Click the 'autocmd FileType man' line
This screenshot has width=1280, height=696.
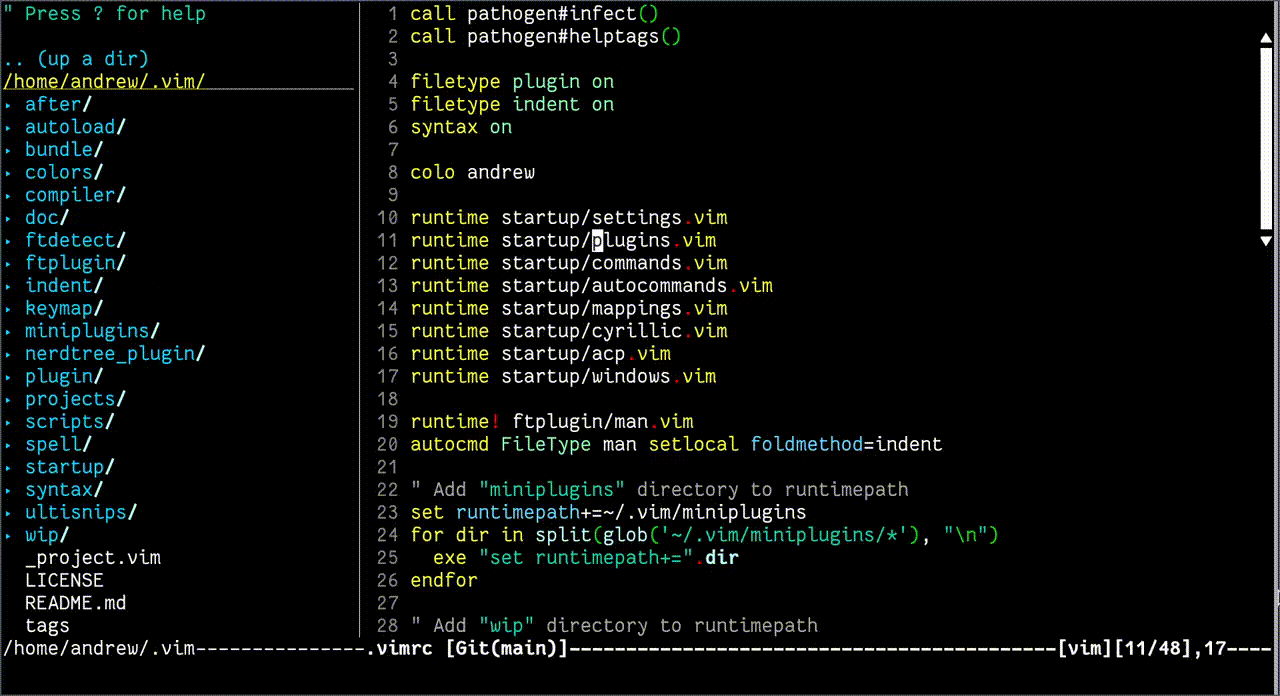(x=676, y=444)
